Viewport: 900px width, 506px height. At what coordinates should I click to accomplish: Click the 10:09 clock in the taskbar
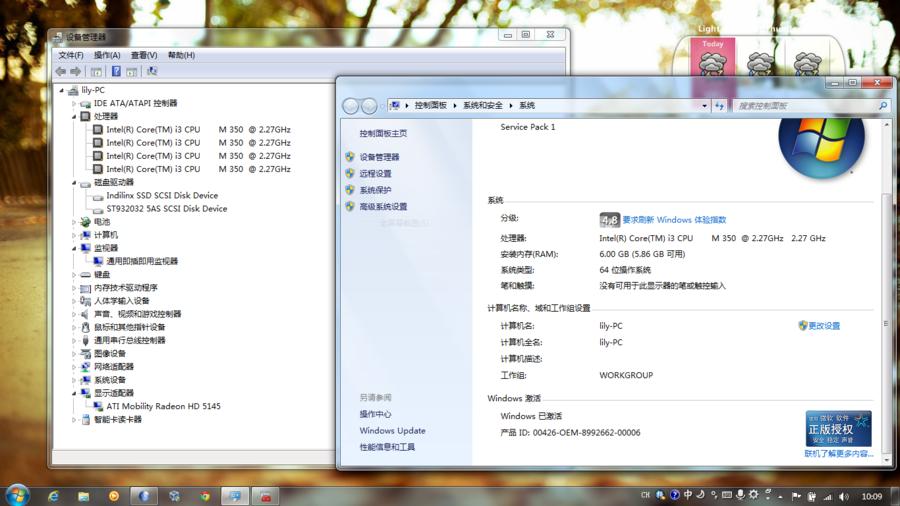click(x=871, y=496)
